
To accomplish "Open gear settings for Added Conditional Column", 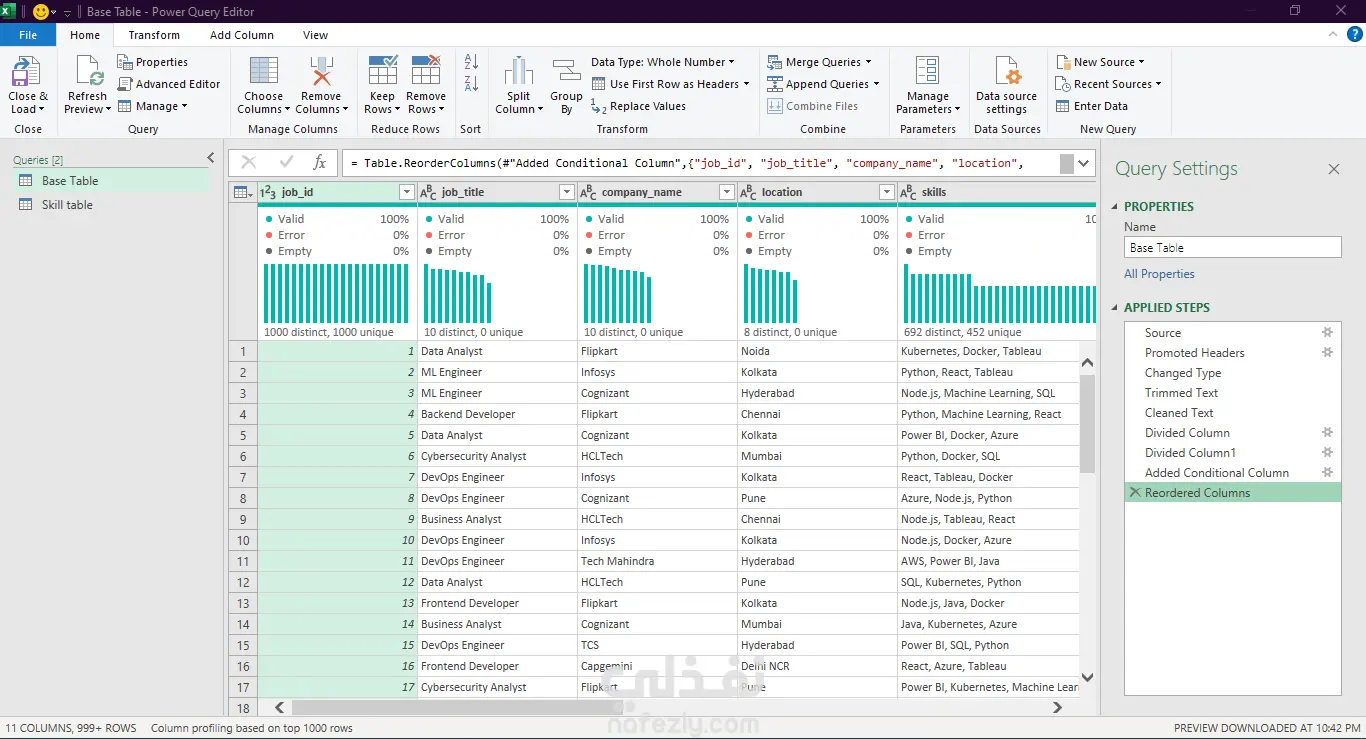I will (x=1327, y=473).
